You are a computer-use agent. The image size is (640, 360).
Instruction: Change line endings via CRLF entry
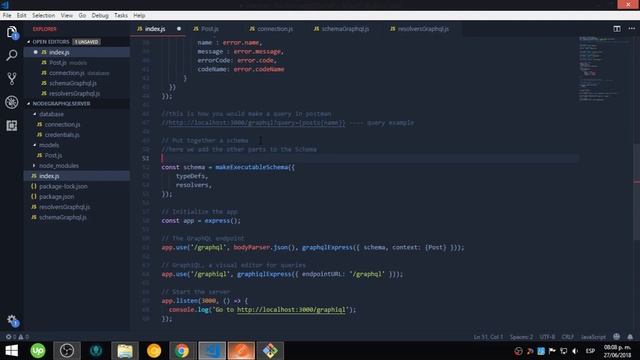(568, 337)
